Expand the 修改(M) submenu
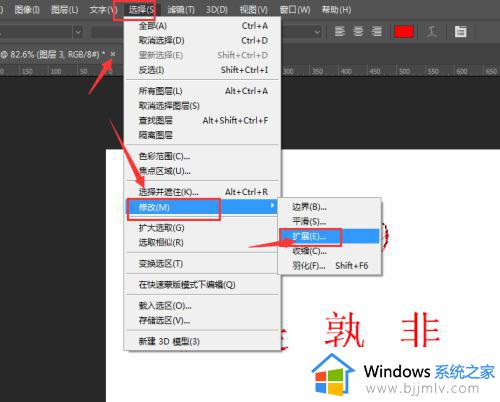500x402 pixels. point(202,207)
